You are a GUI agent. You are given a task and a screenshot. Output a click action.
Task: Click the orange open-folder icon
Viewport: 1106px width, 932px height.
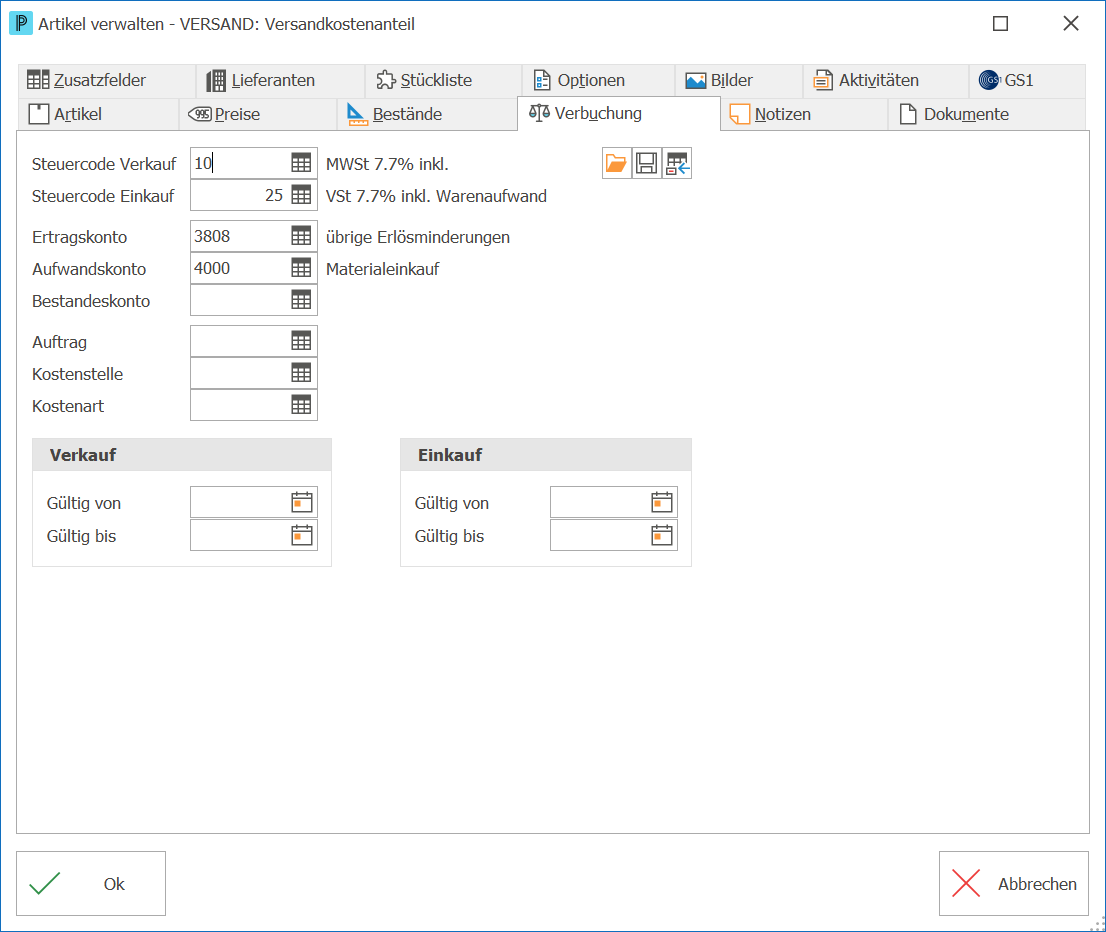(x=616, y=164)
